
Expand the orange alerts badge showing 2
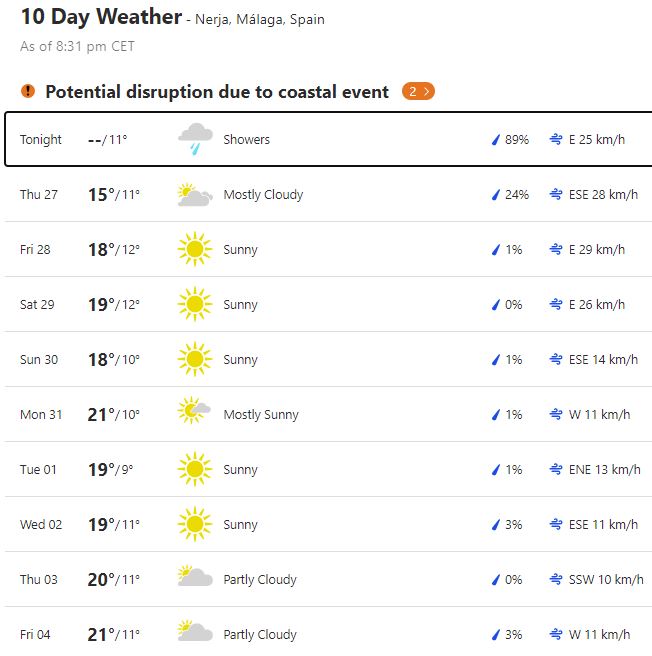[x=419, y=92]
